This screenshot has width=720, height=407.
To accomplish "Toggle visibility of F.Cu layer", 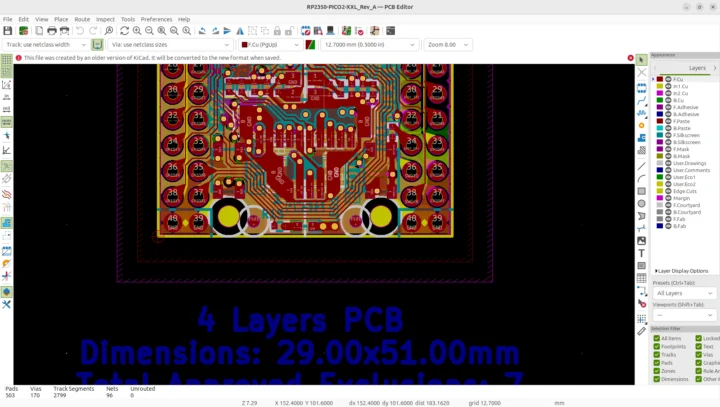I will click(x=669, y=79).
